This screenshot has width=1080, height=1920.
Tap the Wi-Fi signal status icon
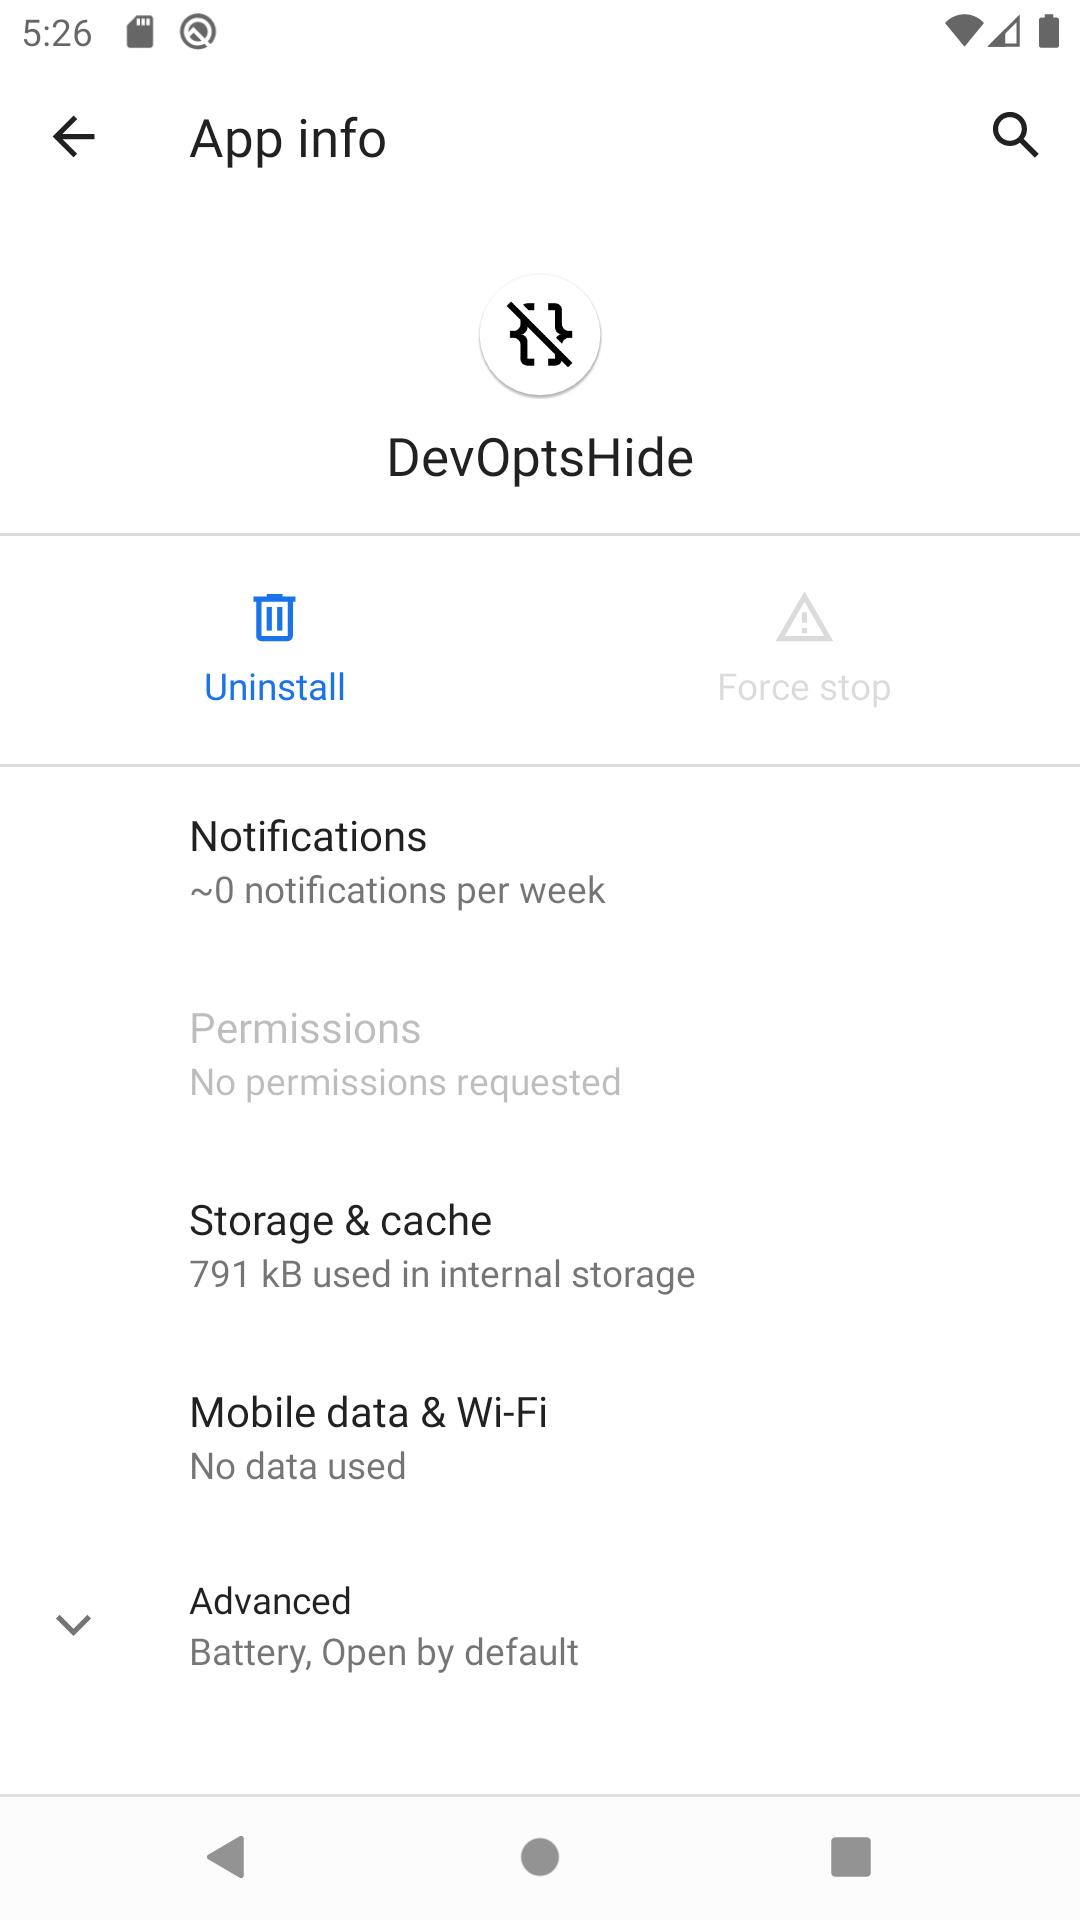point(963,32)
